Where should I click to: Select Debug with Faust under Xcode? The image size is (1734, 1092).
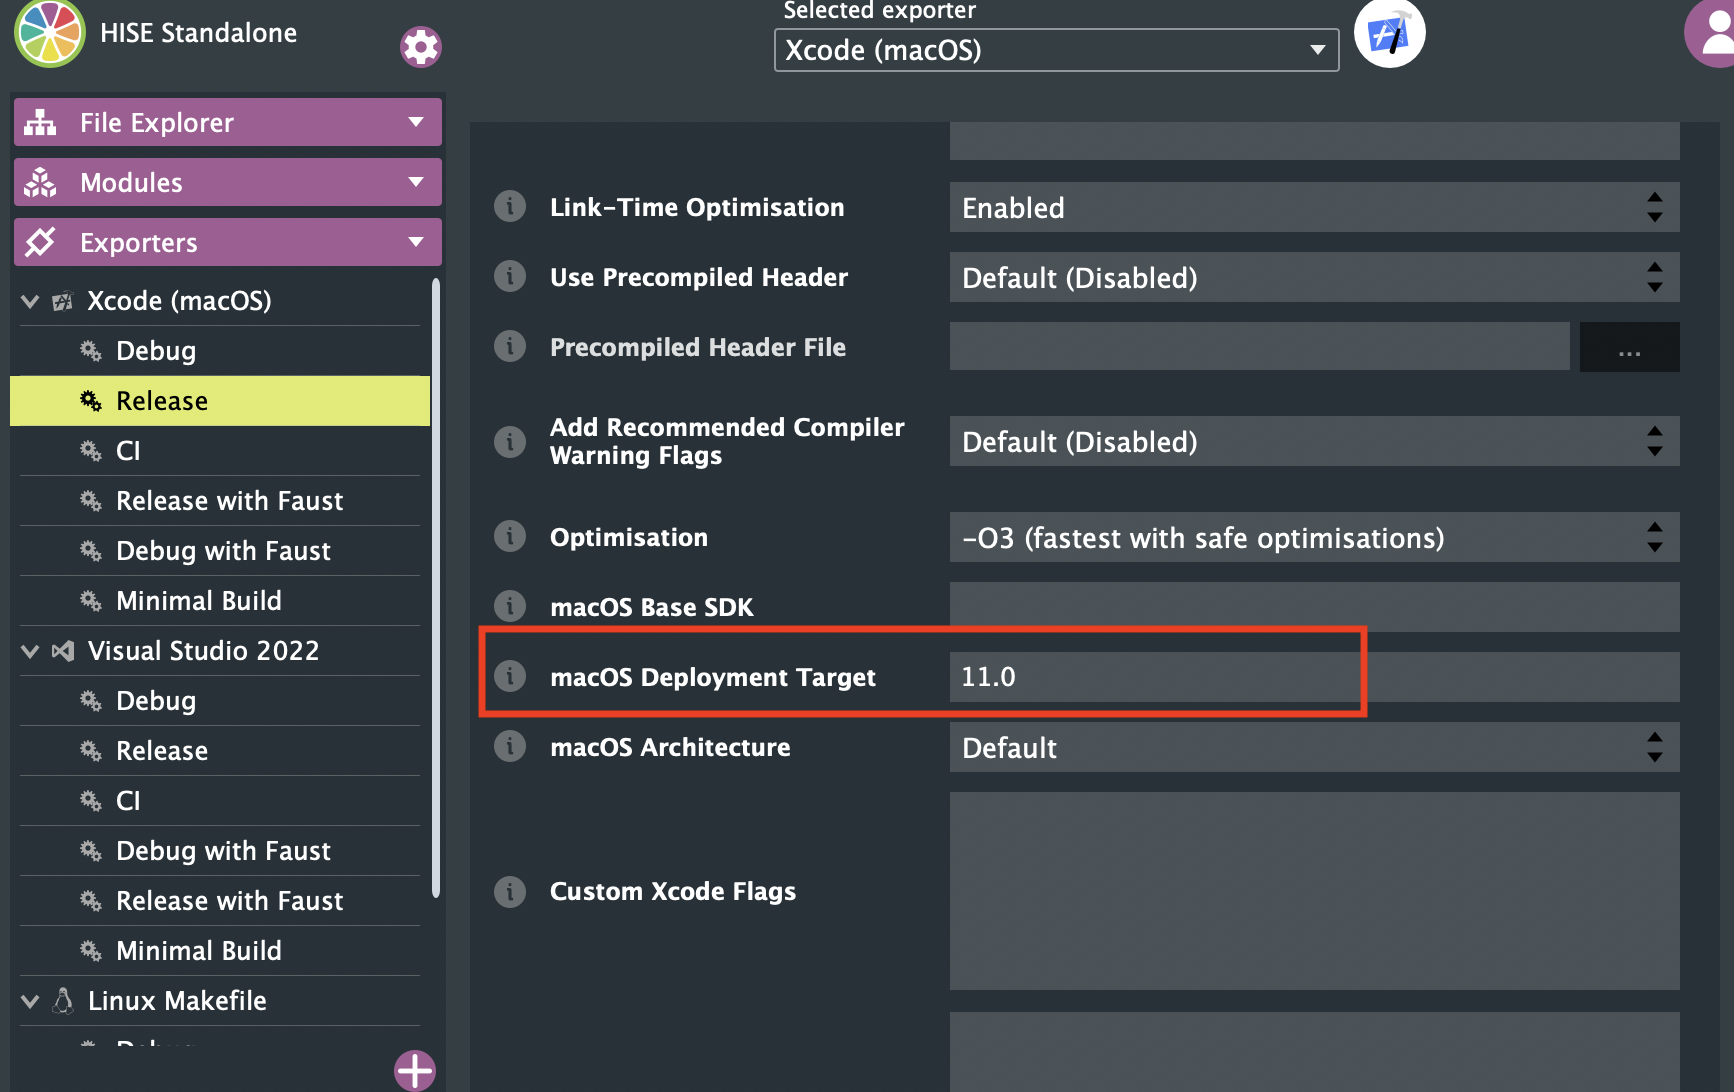pos(220,551)
